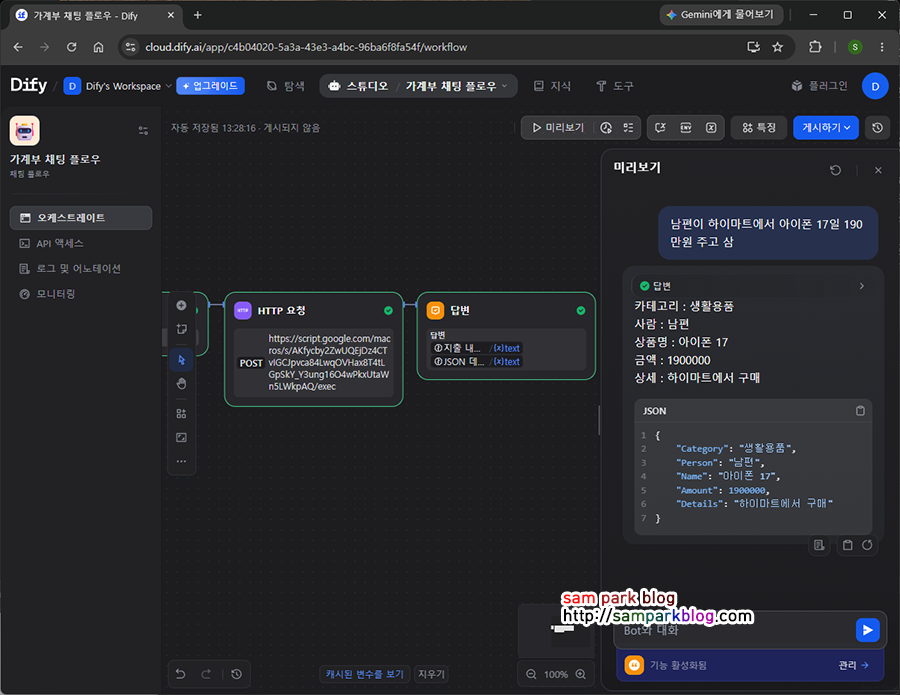900x695 pixels.
Task: Click the Dify logo
Action: pos(29,86)
